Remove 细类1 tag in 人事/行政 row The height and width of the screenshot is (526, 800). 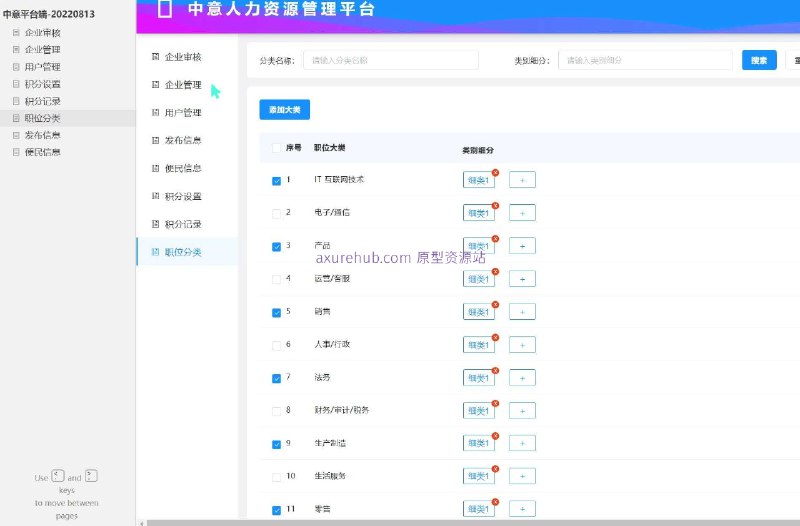click(x=495, y=337)
